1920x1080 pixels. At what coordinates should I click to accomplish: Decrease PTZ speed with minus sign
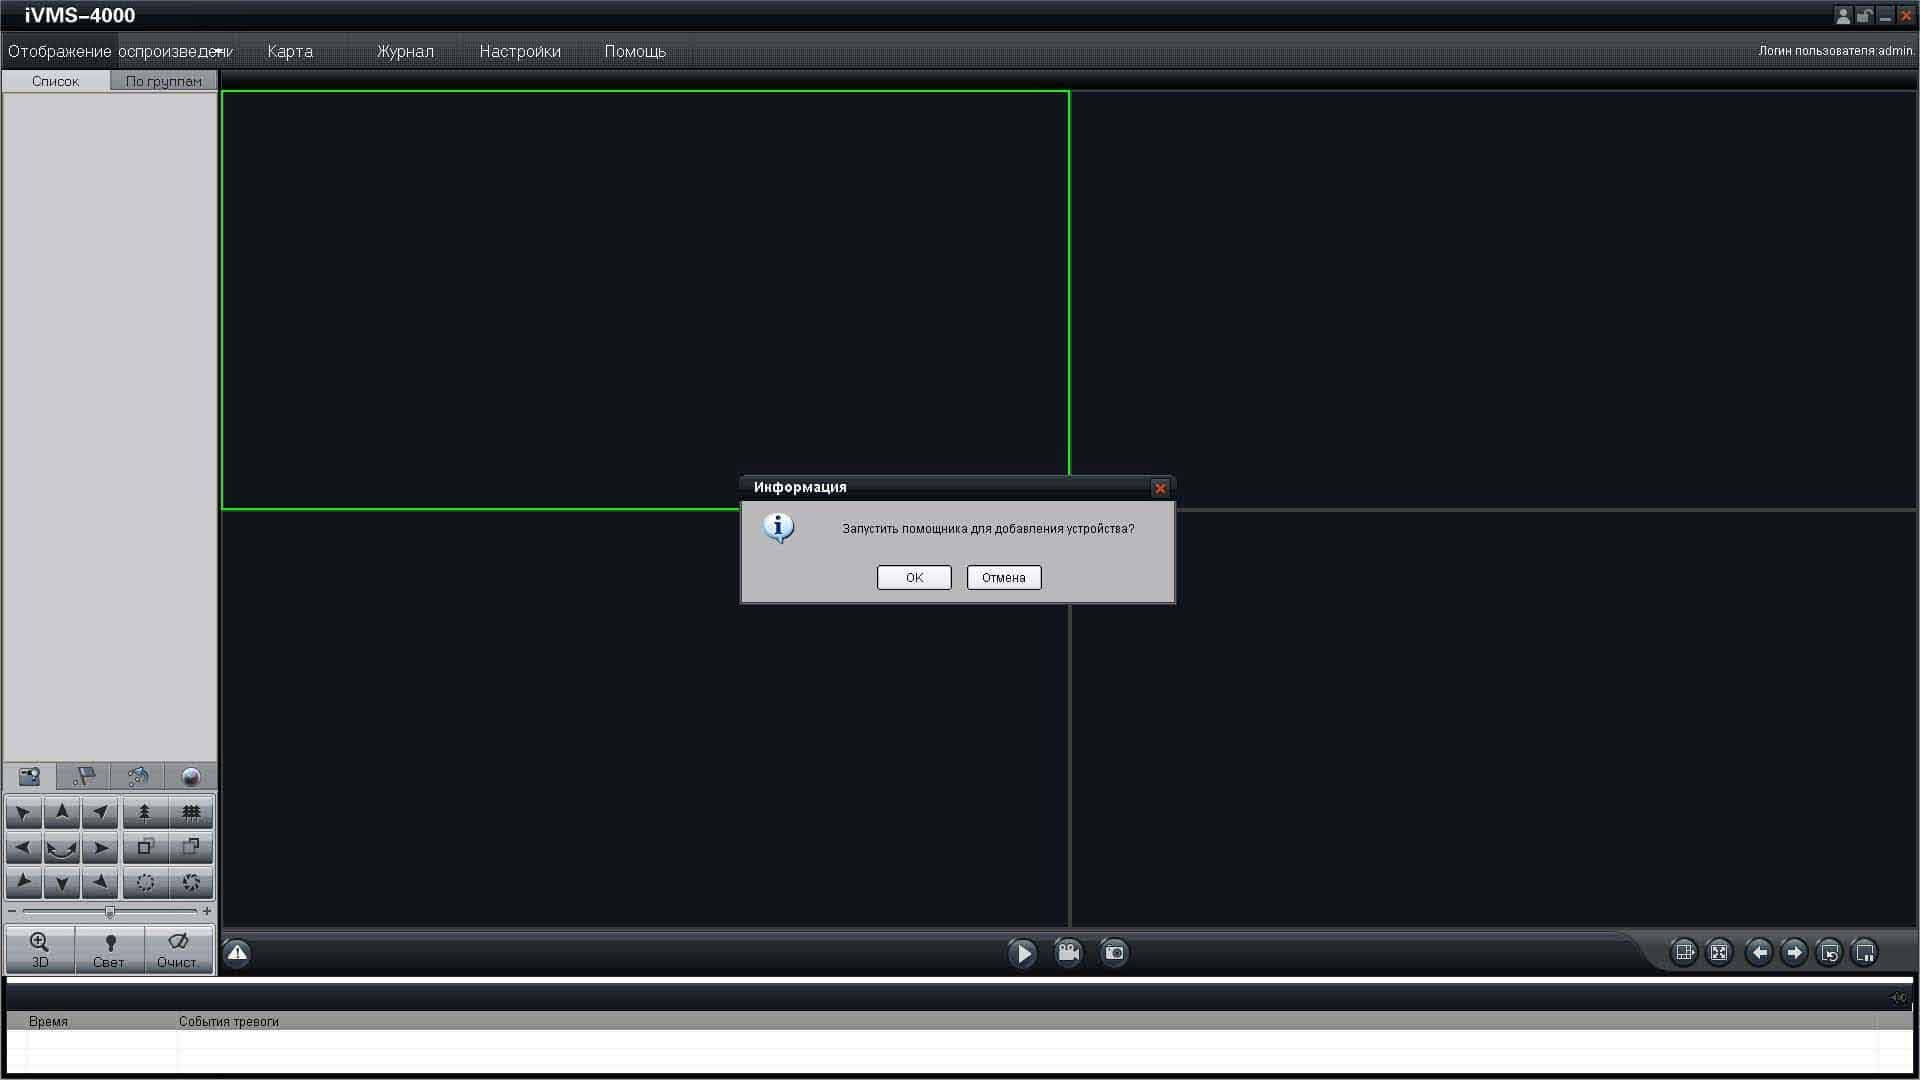pyautogui.click(x=12, y=912)
